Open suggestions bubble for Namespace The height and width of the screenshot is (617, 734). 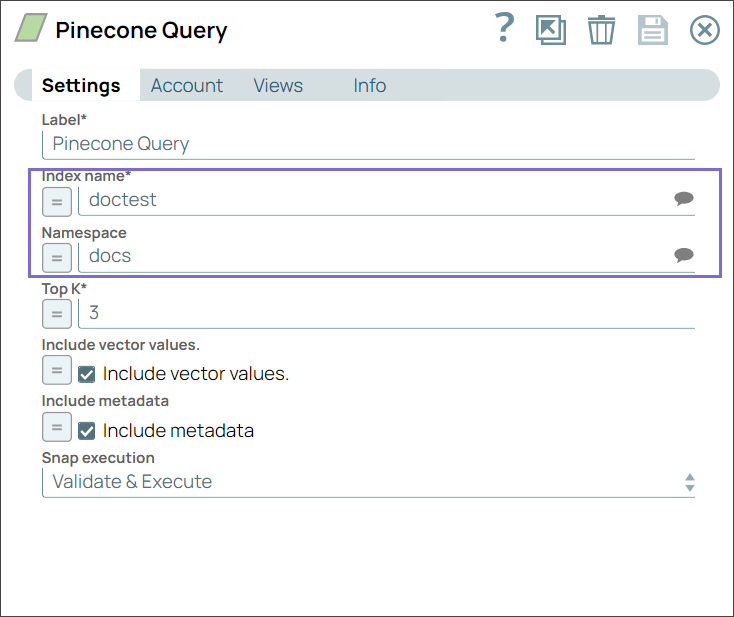click(x=683, y=255)
